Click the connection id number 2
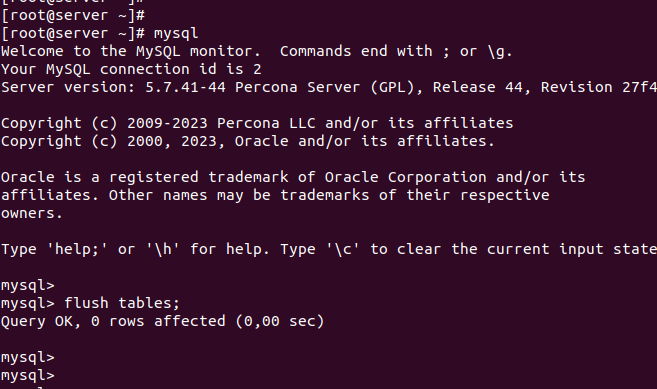 click(x=257, y=69)
